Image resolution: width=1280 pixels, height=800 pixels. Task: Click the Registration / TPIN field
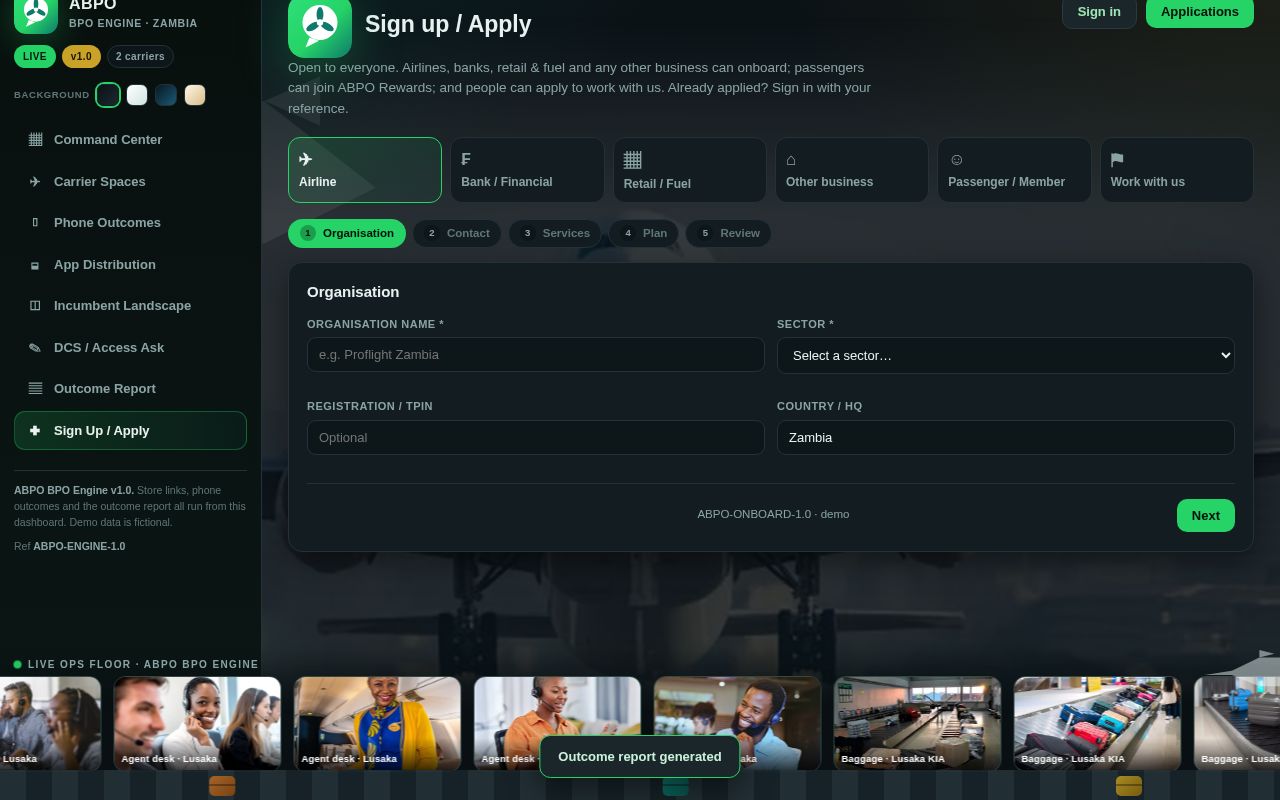coord(536,437)
